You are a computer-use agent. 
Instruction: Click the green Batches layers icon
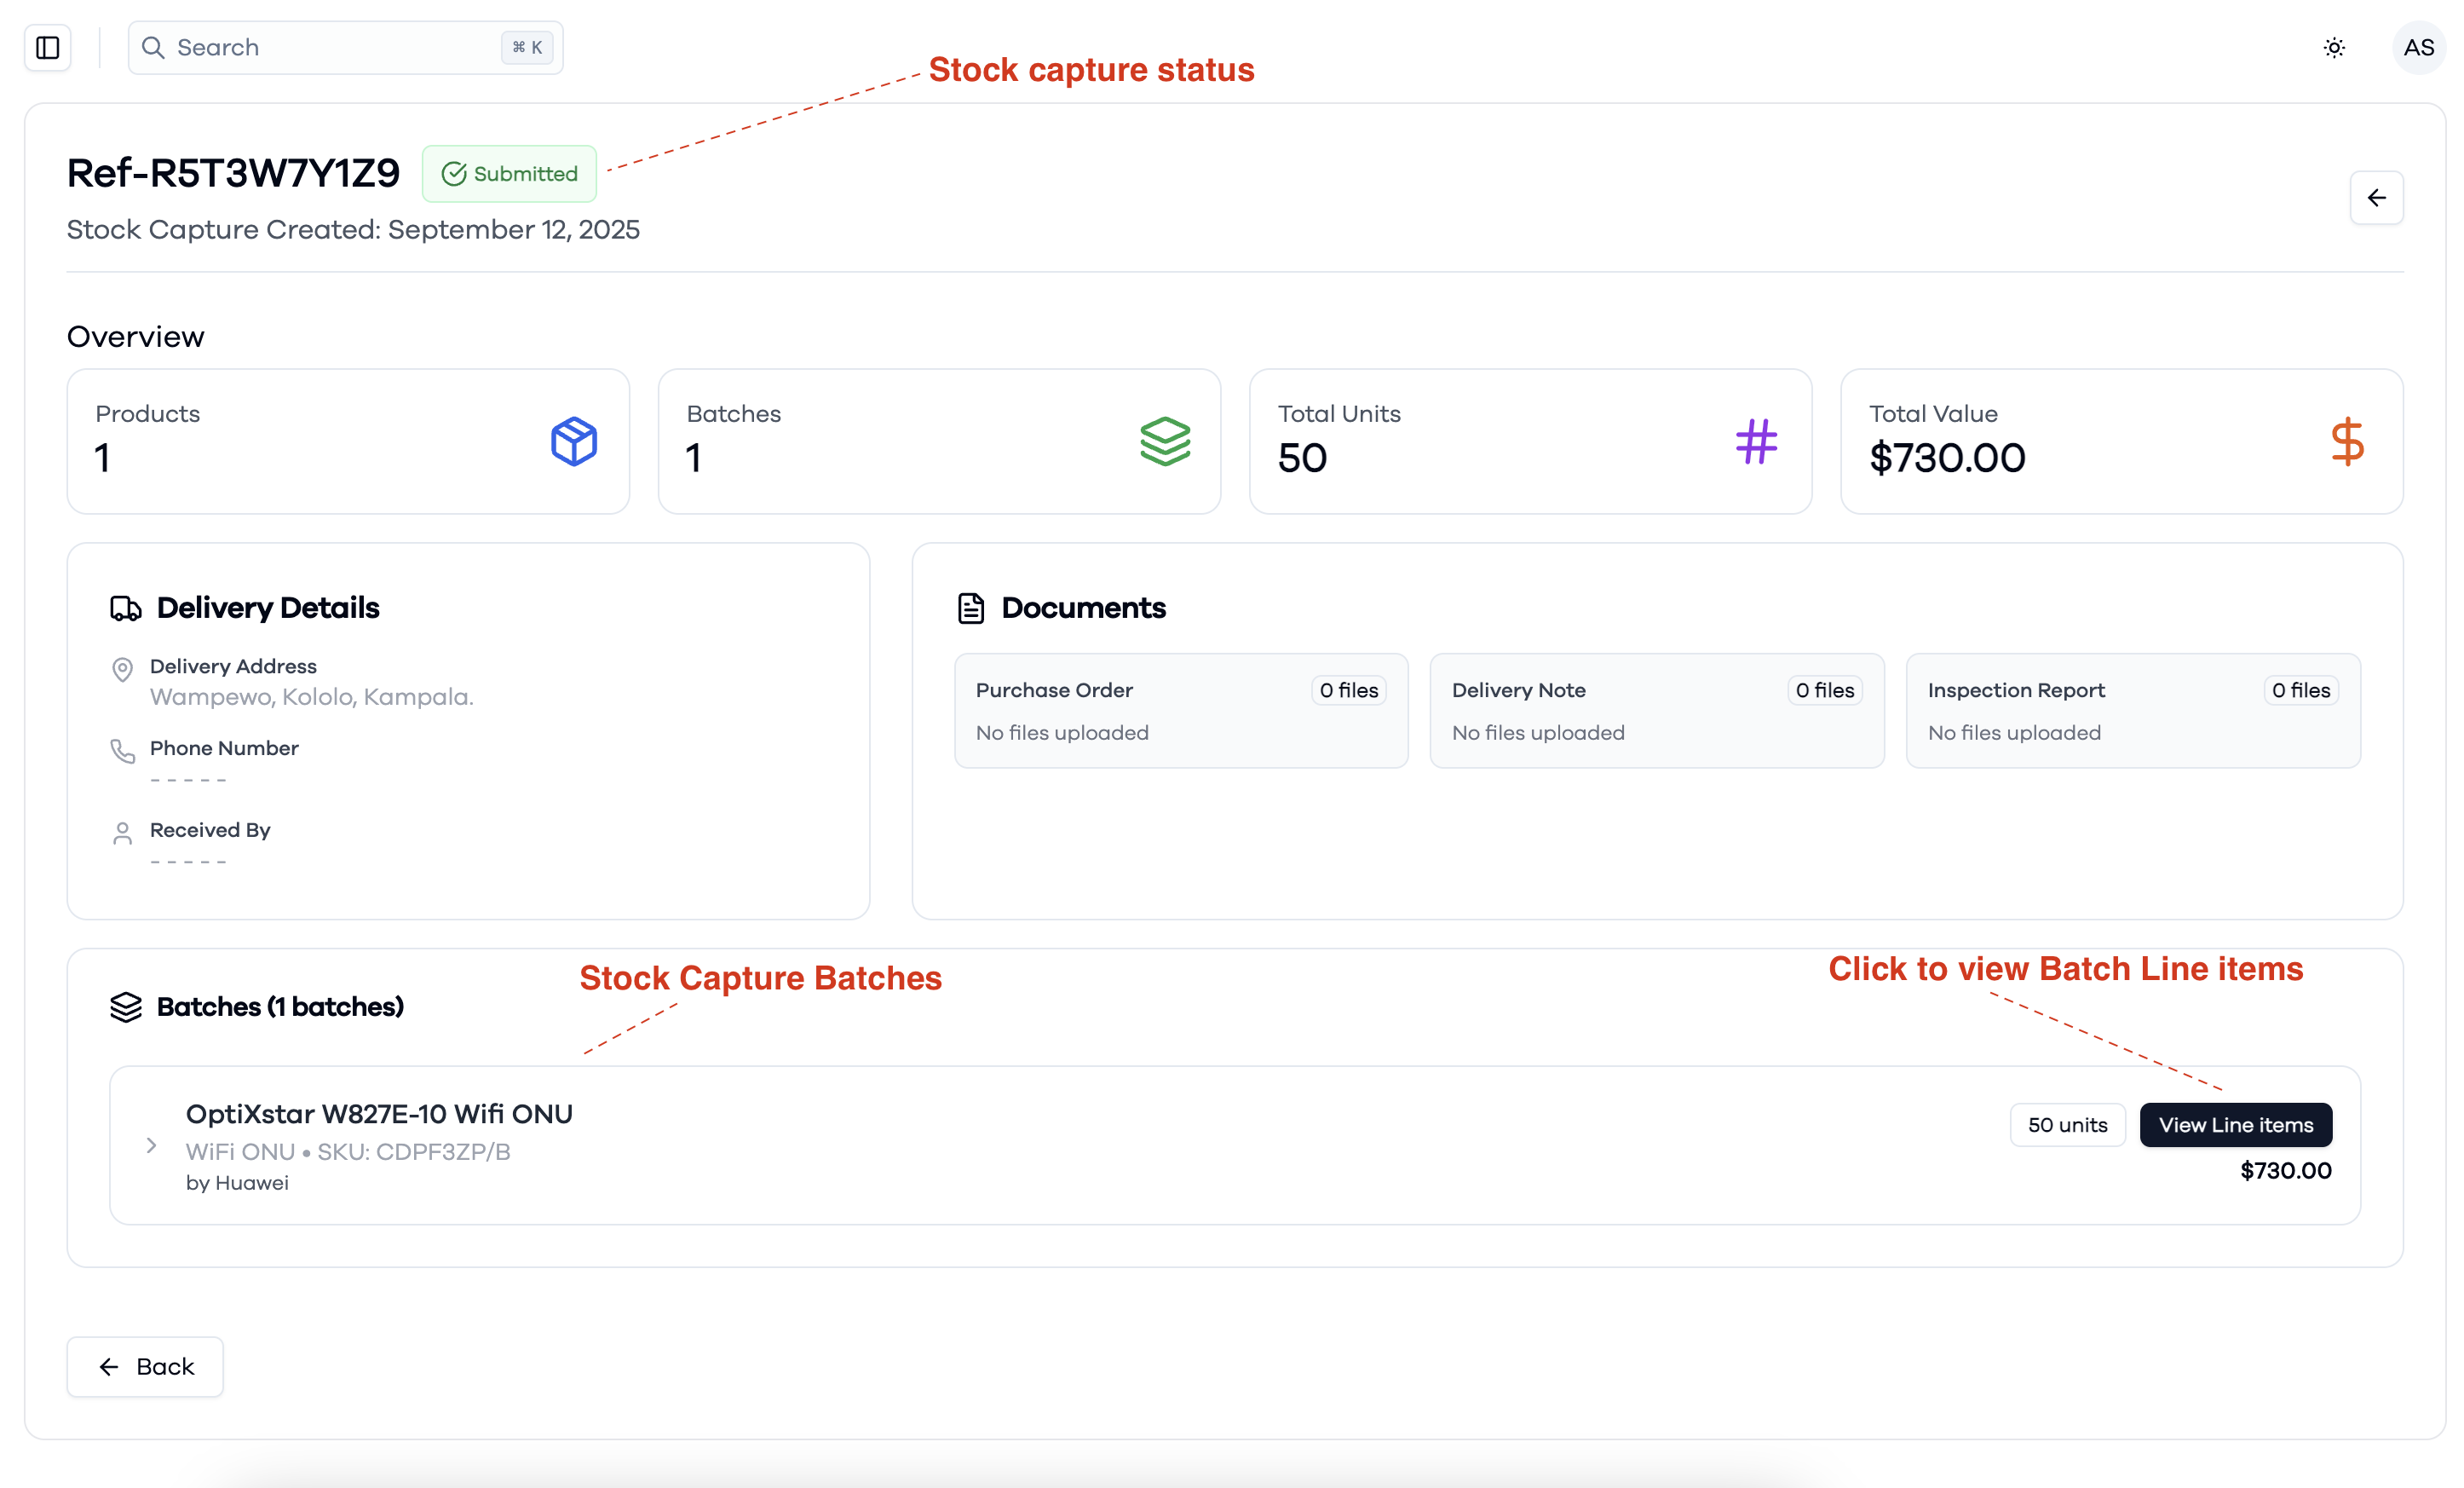click(1165, 441)
